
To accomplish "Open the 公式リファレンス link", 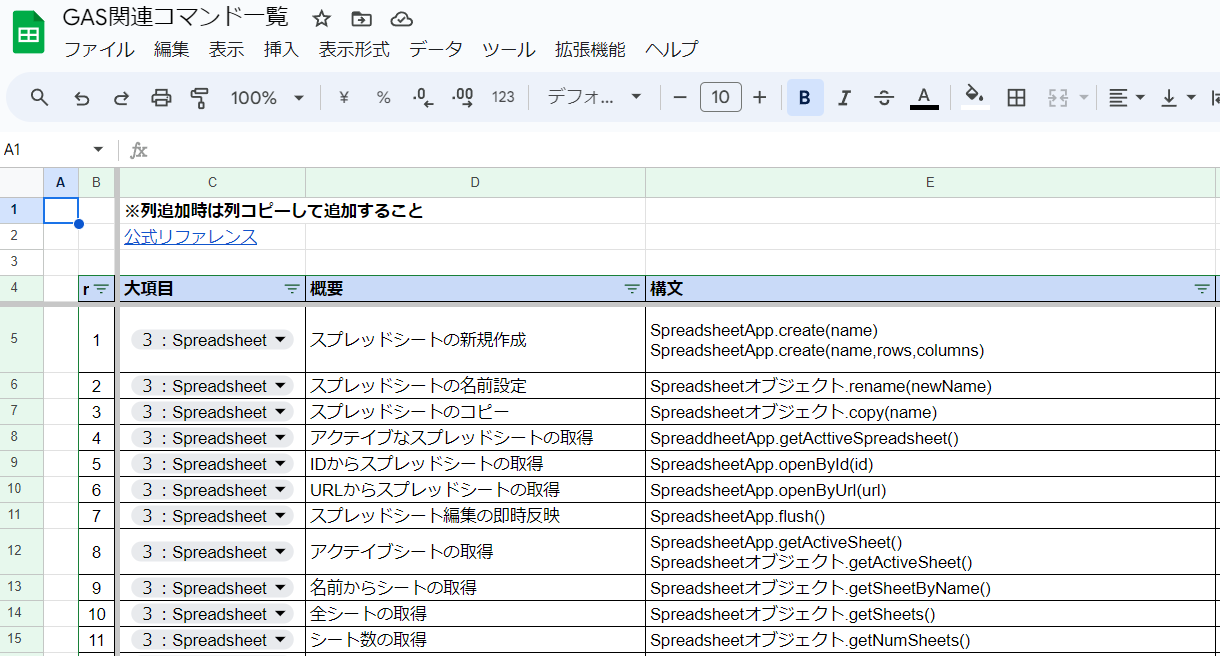I will point(190,237).
